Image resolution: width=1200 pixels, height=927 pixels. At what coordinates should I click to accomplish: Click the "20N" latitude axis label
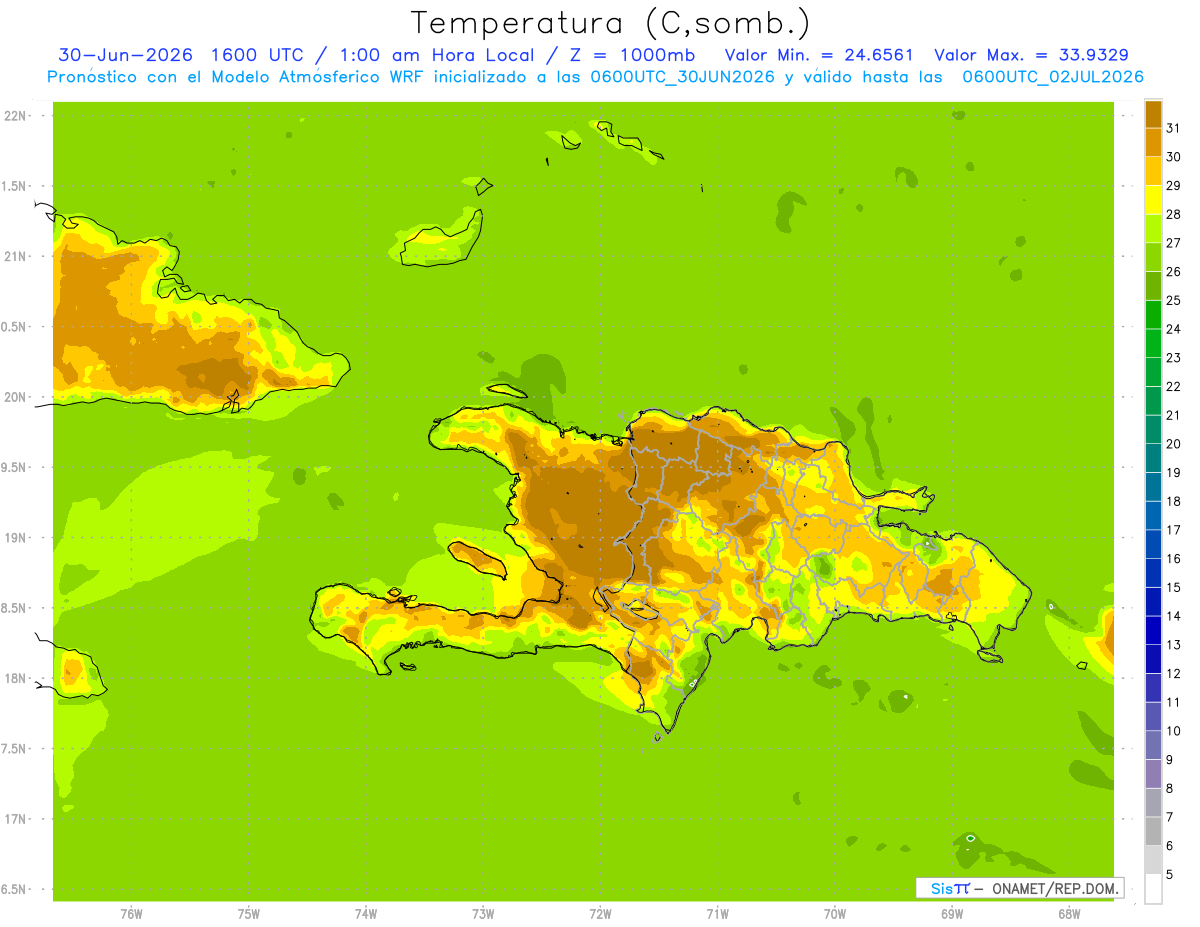15,397
